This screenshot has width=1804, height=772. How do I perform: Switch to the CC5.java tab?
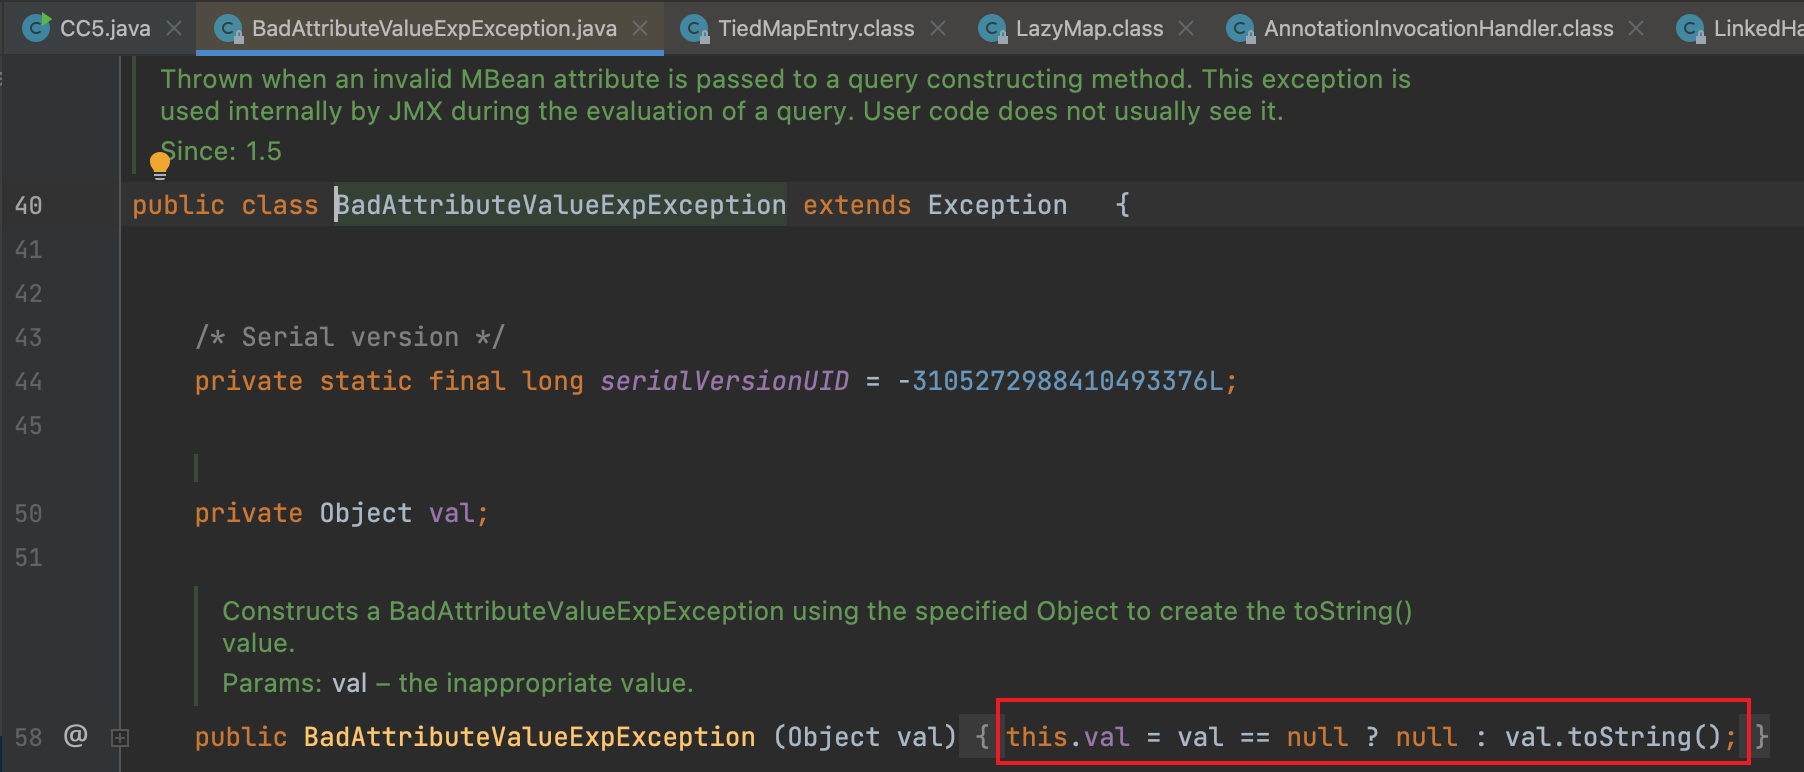tap(104, 28)
